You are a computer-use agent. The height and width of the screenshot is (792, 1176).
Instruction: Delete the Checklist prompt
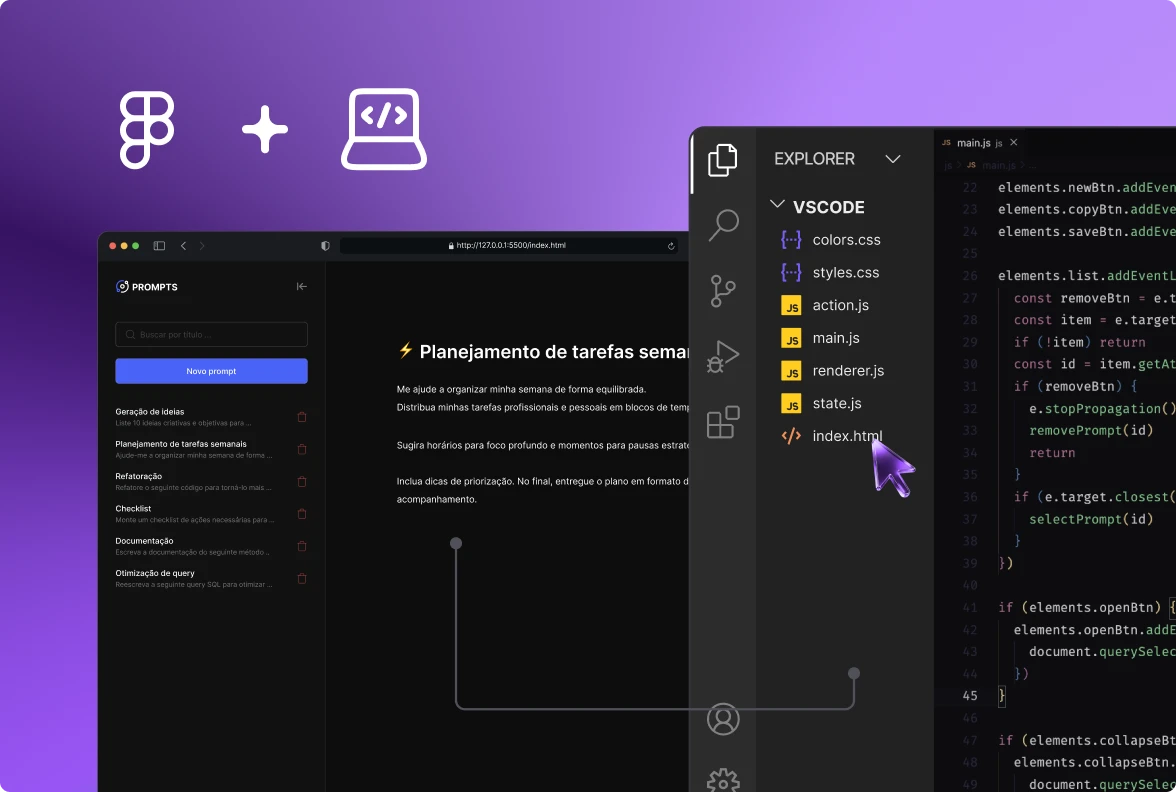[x=302, y=514]
